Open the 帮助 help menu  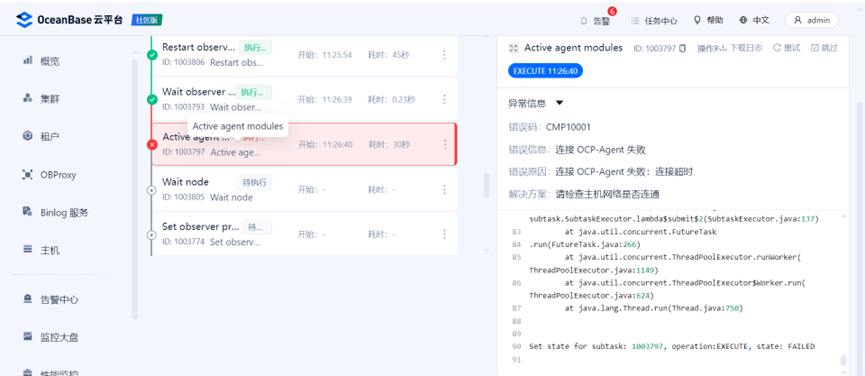pos(708,20)
